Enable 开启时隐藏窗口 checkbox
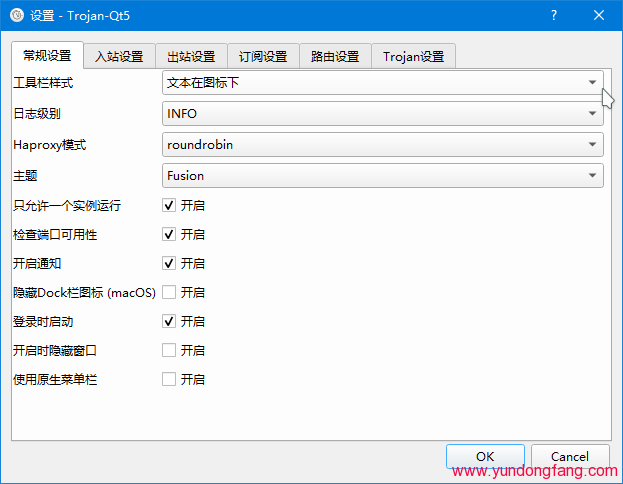Screen dimensions: 623x484 pos(169,351)
